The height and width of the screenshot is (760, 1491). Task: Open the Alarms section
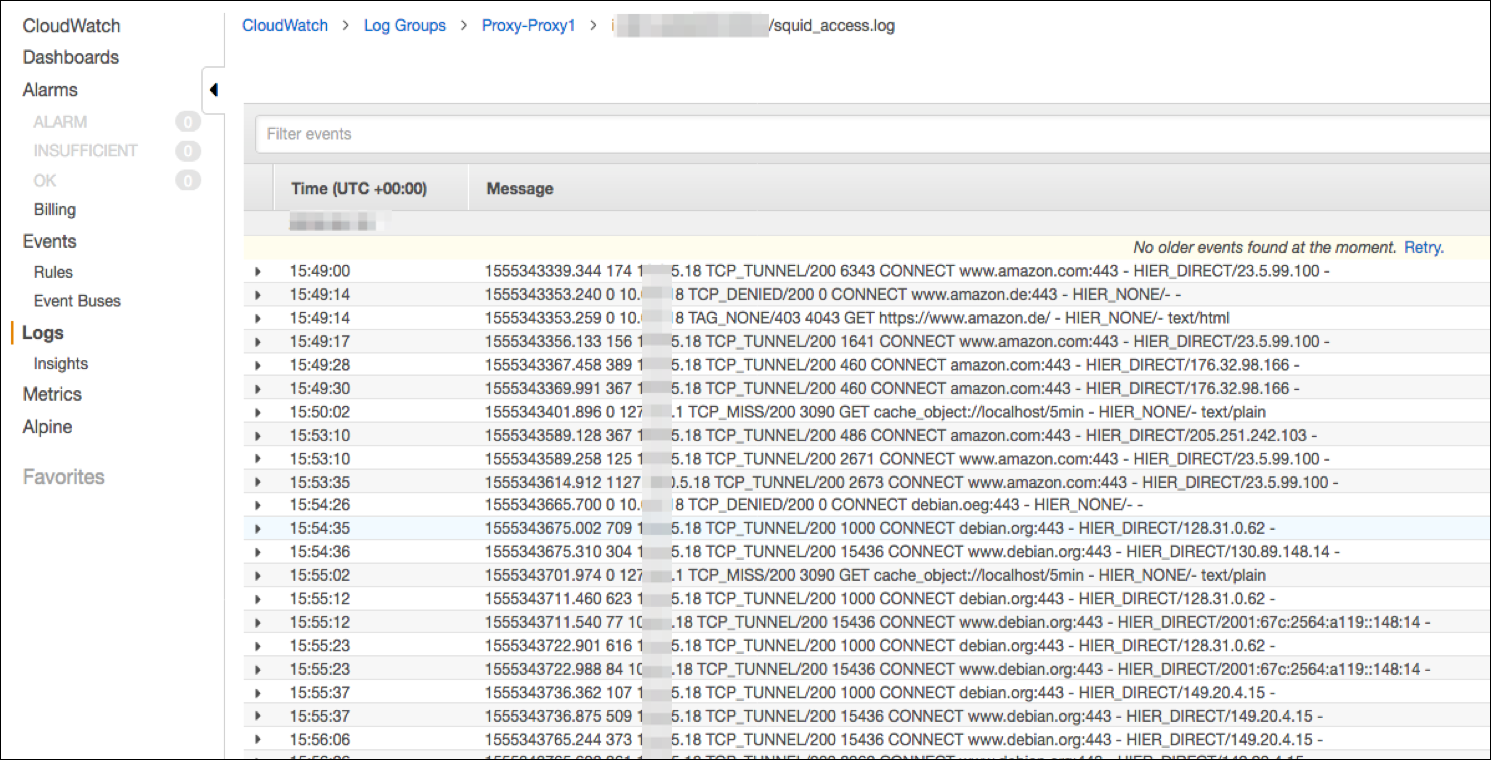[x=50, y=89]
